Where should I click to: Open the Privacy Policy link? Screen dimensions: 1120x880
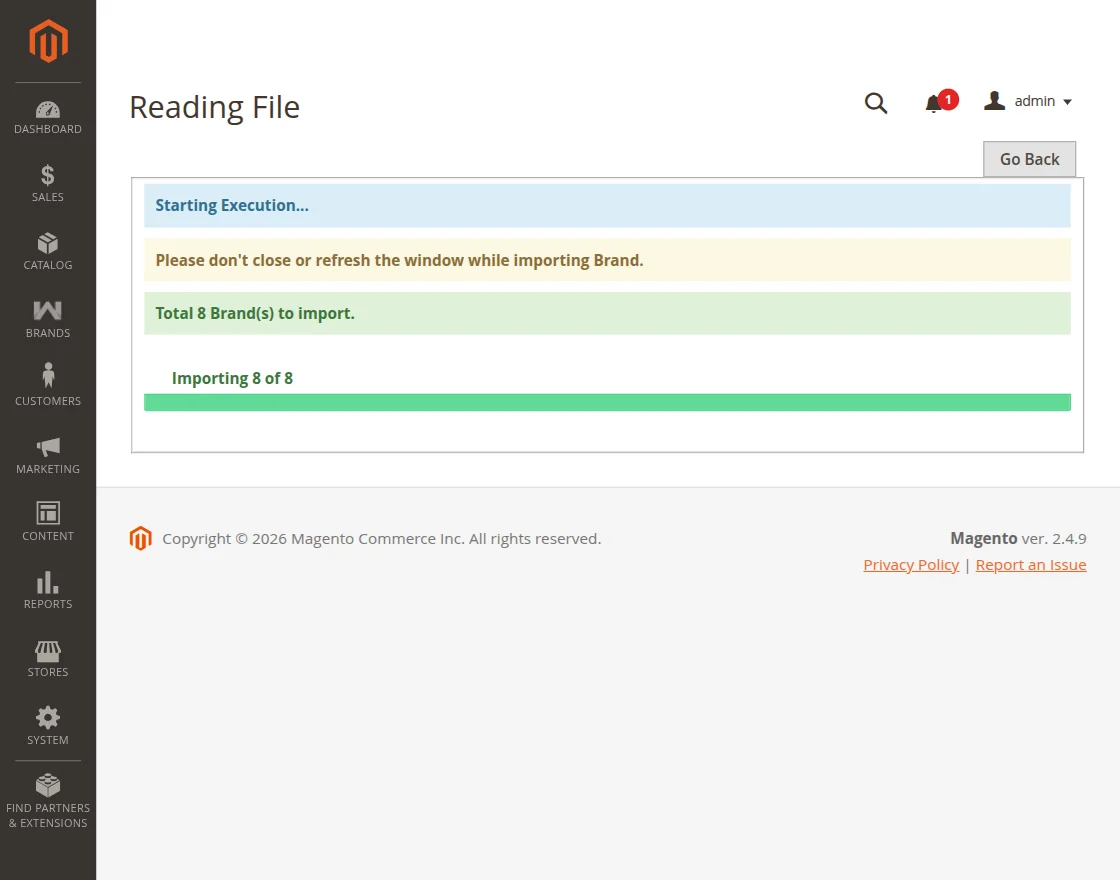pyautogui.click(x=911, y=565)
